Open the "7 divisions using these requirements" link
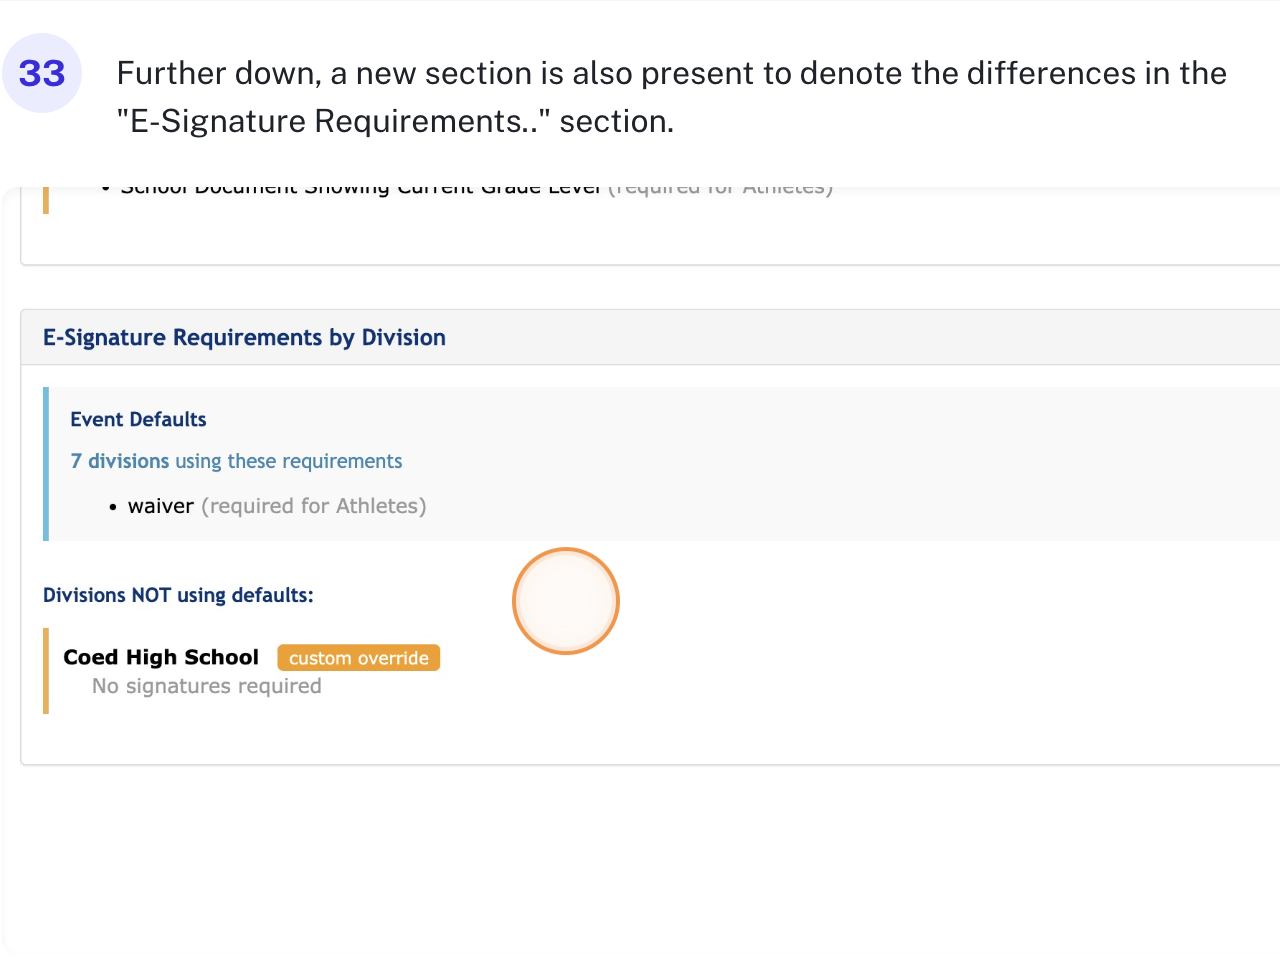The height and width of the screenshot is (968, 1280). (236, 461)
